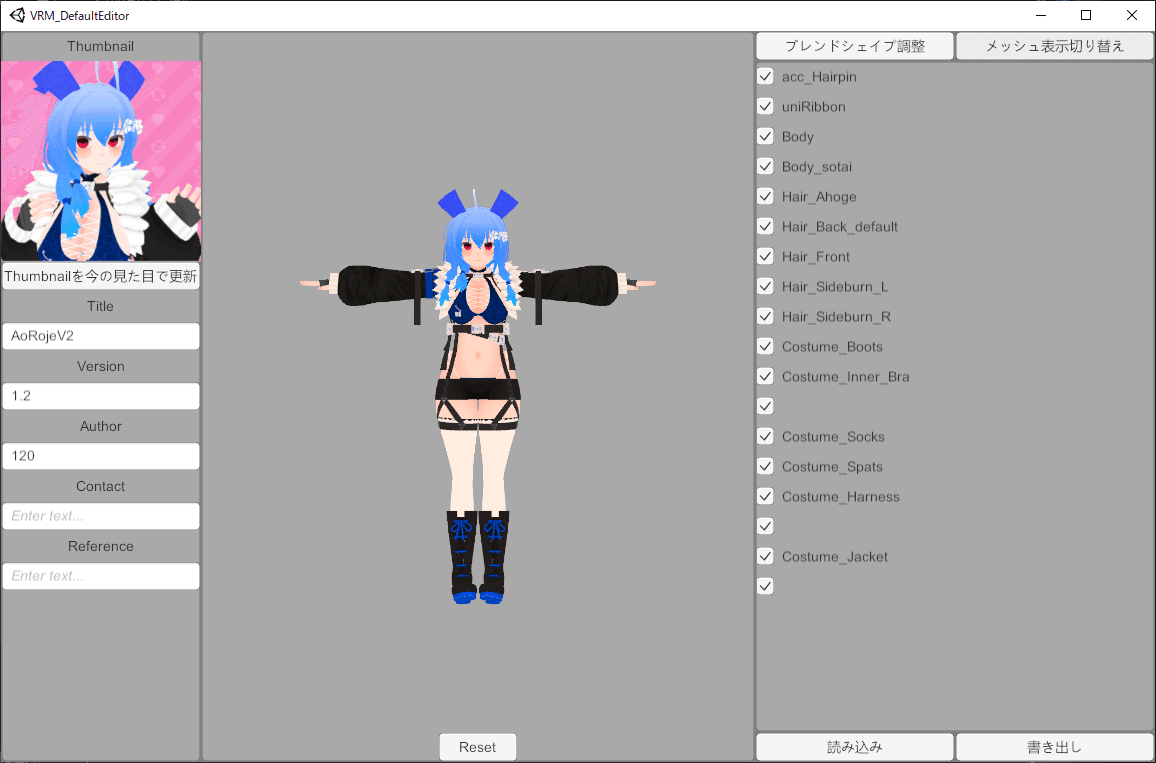The height and width of the screenshot is (763, 1156).
Task: Click the Body_sotai label text
Action: tap(817, 167)
